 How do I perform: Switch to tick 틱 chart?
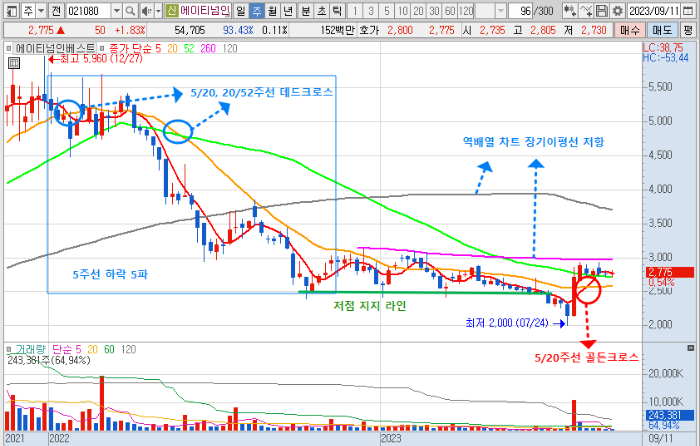(337, 10)
